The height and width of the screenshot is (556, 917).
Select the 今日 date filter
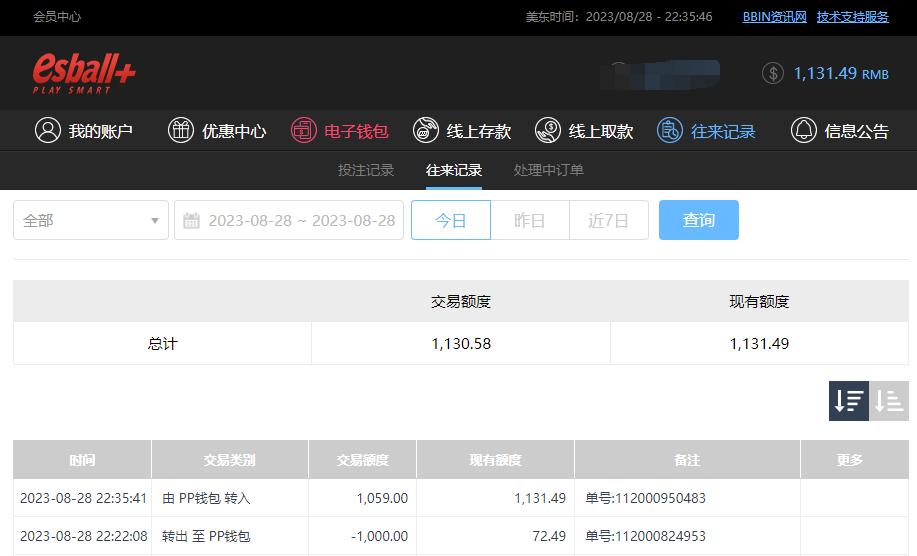click(451, 220)
